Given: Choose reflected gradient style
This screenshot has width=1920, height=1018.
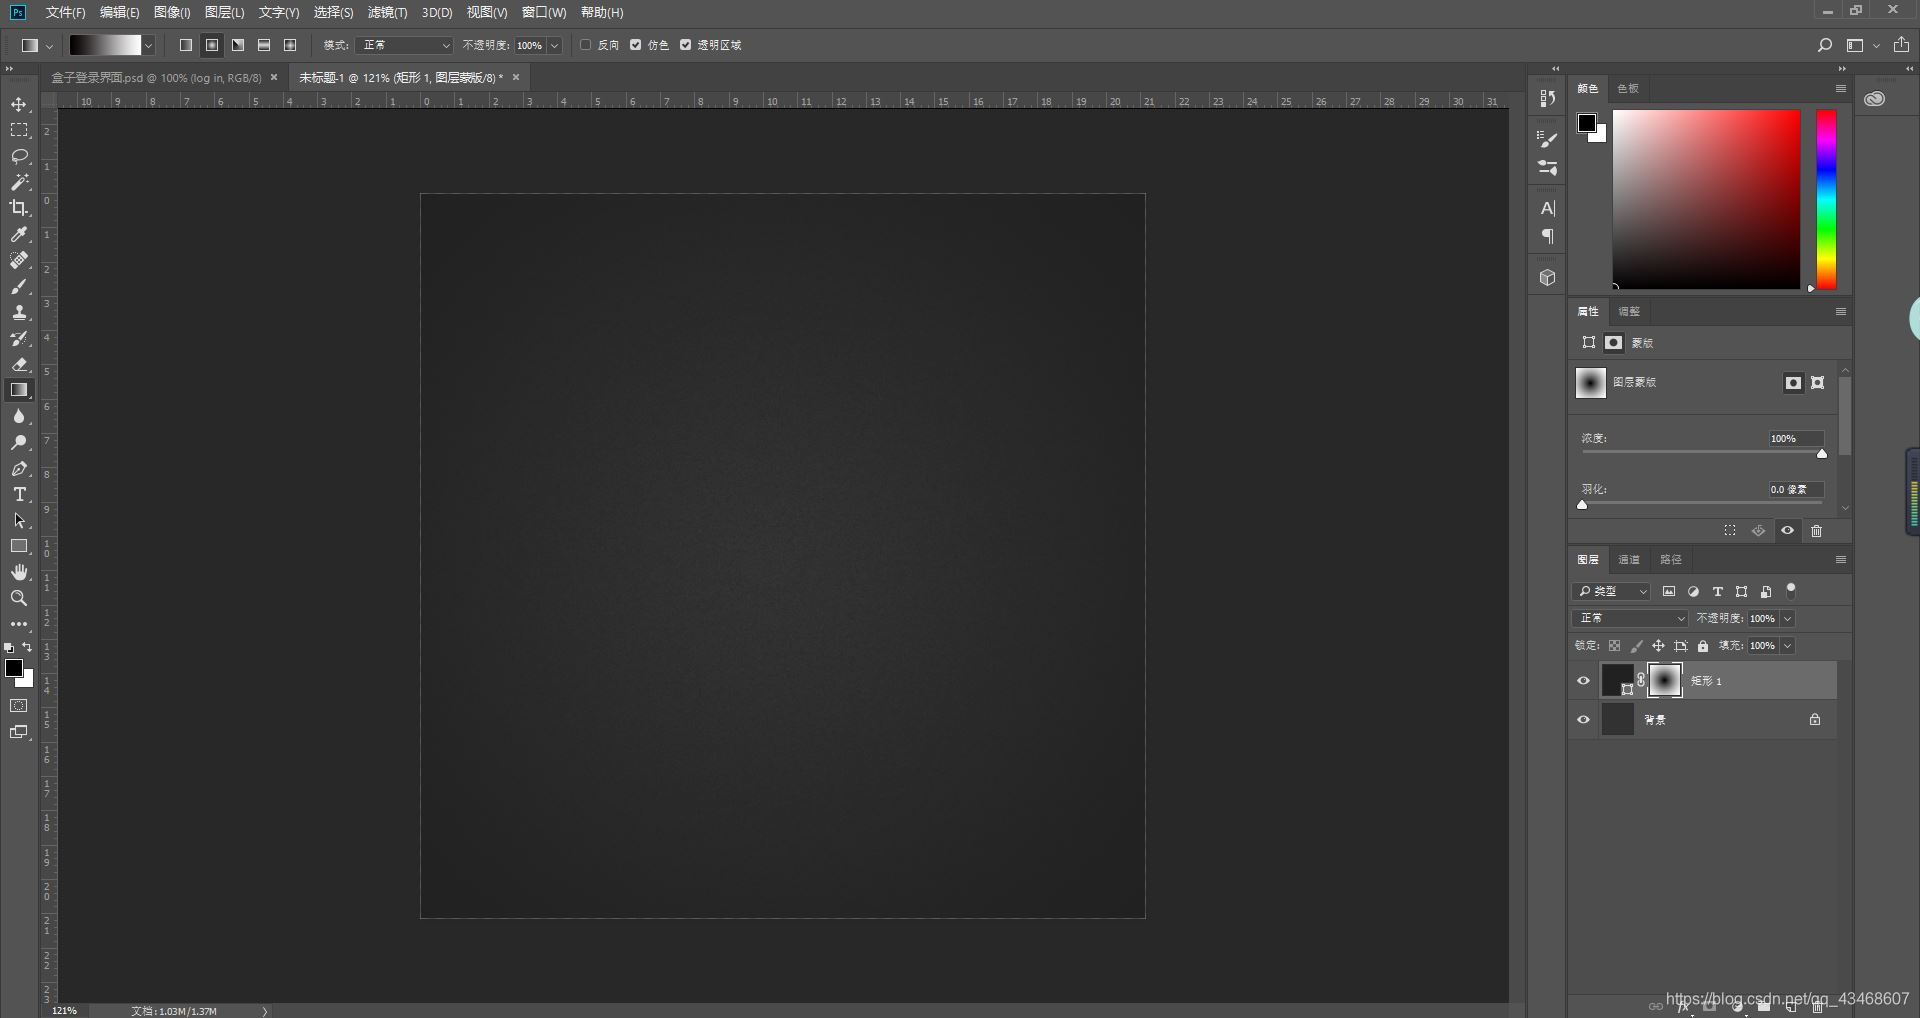Looking at the screenshot, I should (x=264, y=45).
